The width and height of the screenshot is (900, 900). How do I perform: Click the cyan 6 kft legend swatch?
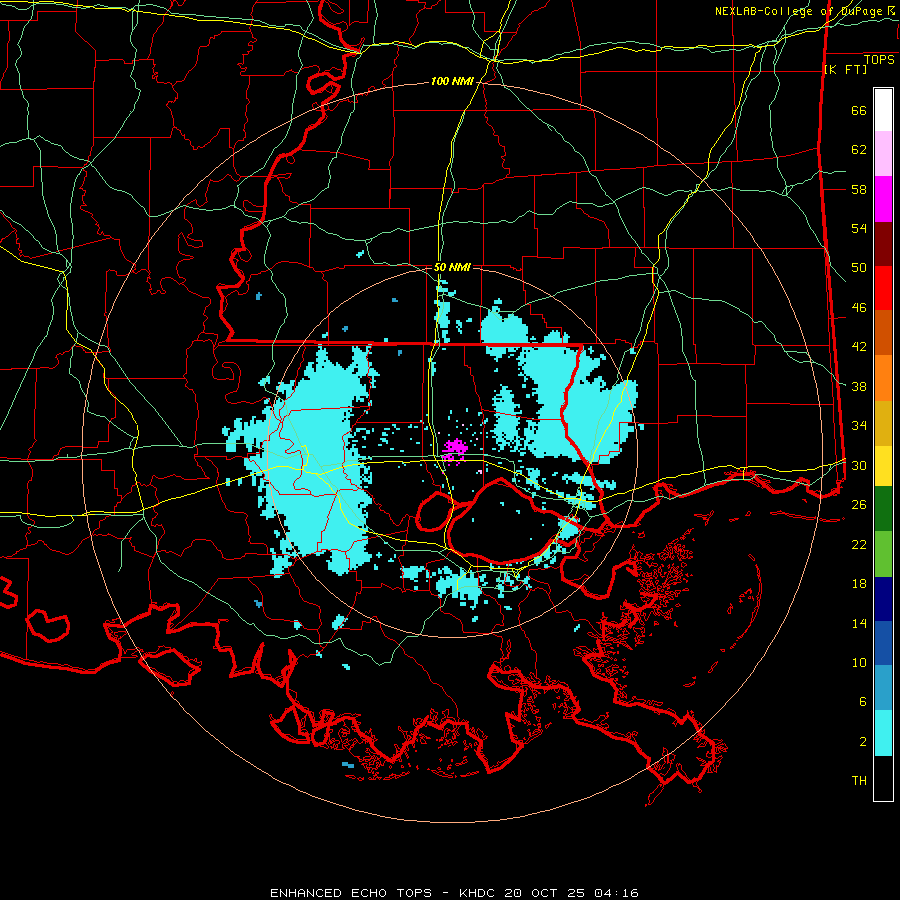pyautogui.click(x=883, y=732)
